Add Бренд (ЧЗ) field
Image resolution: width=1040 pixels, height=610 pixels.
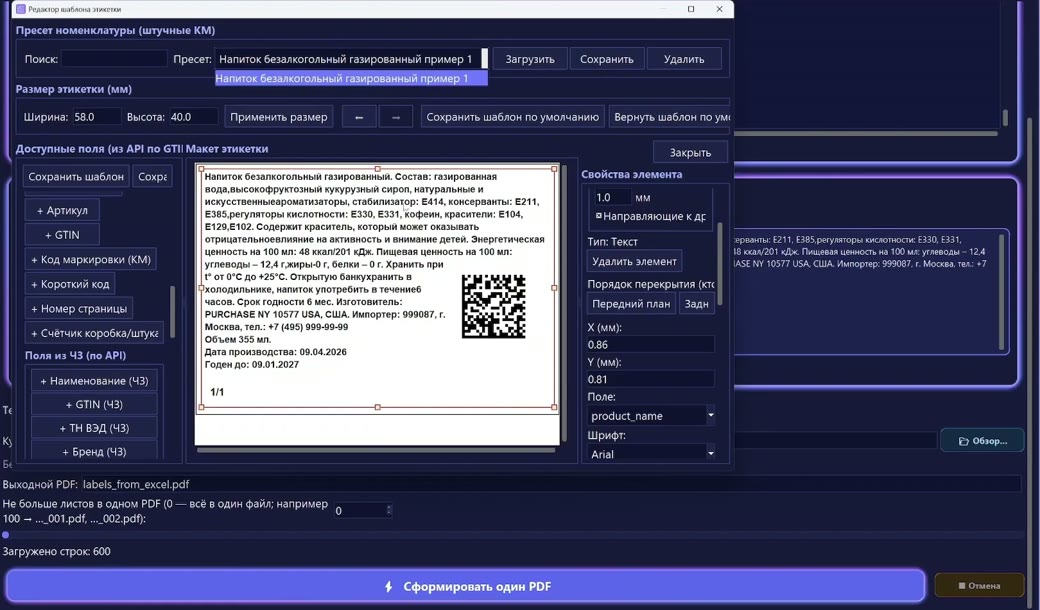pyautogui.click(x=94, y=452)
